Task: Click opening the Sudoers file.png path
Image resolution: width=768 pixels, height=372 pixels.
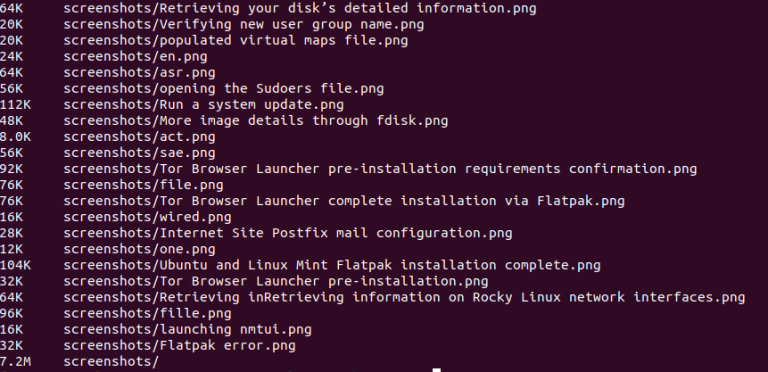Action: [x=223, y=89]
